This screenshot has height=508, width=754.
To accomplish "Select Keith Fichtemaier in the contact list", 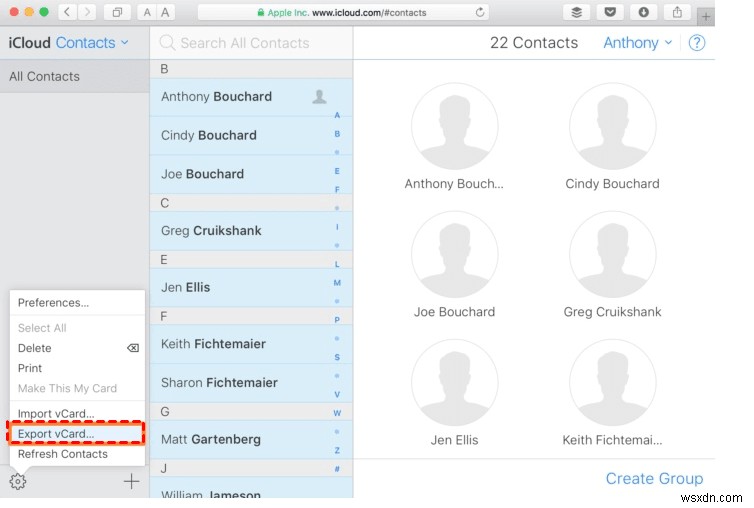I will tap(251, 344).
